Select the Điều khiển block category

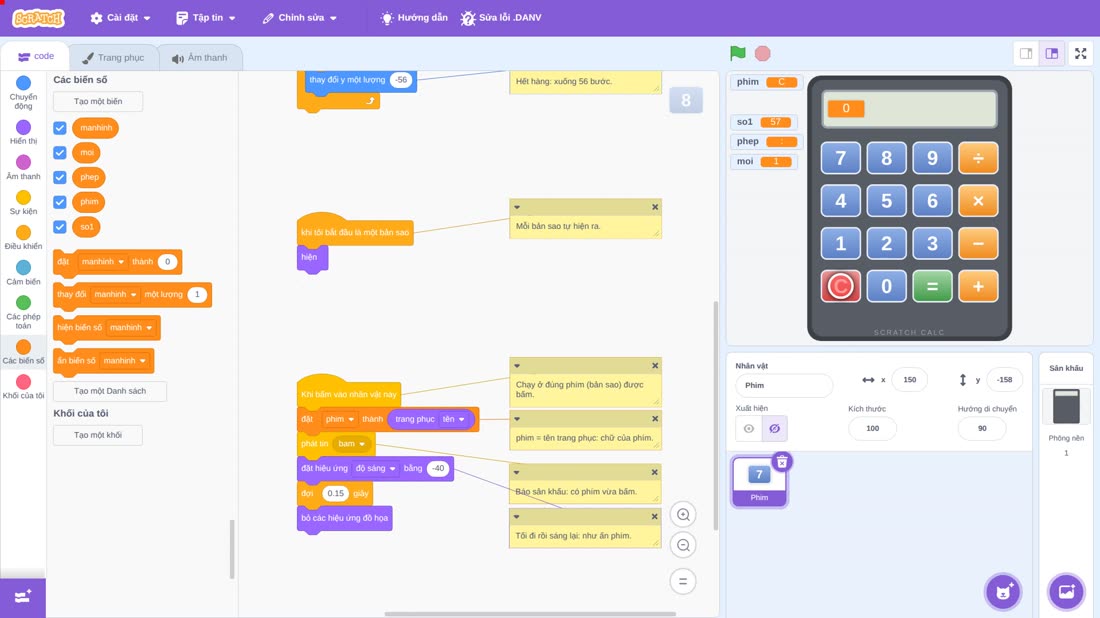(x=23, y=238)
